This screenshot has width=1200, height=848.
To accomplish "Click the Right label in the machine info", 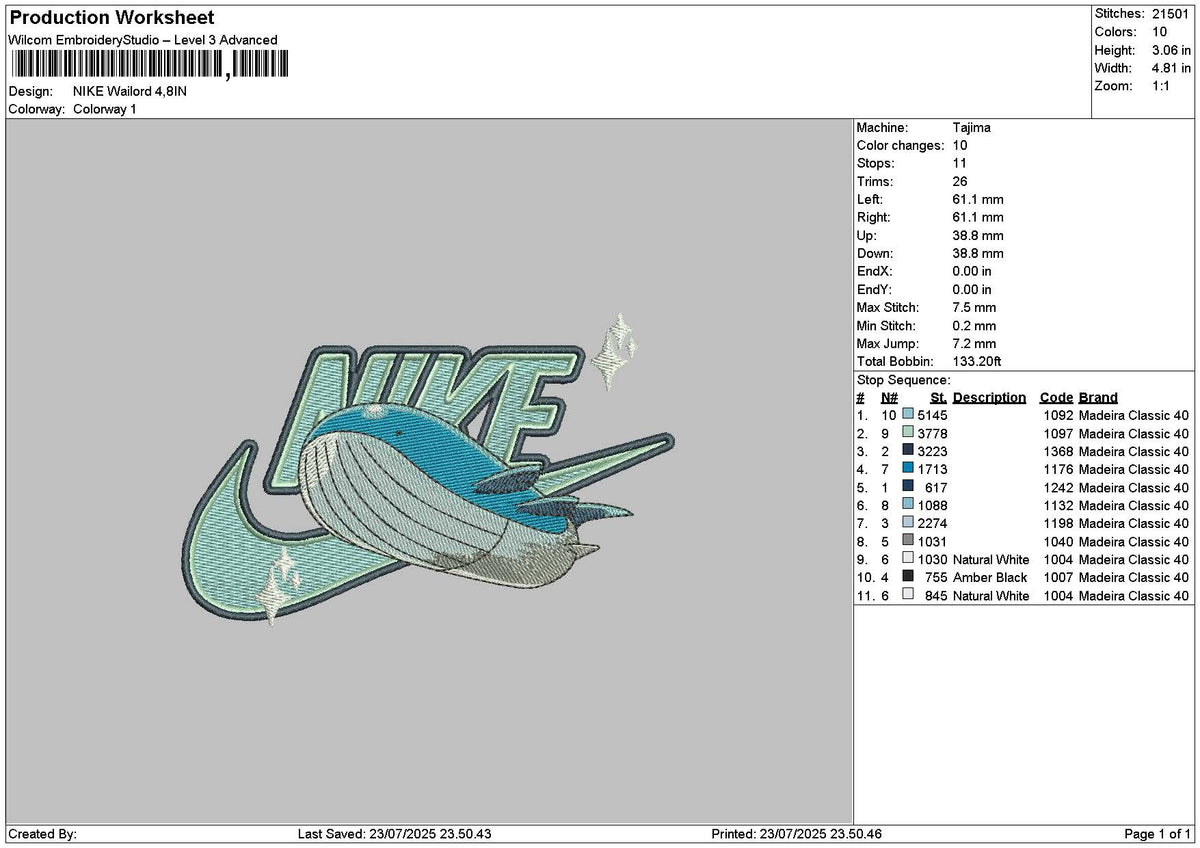I will pos(874,218).
